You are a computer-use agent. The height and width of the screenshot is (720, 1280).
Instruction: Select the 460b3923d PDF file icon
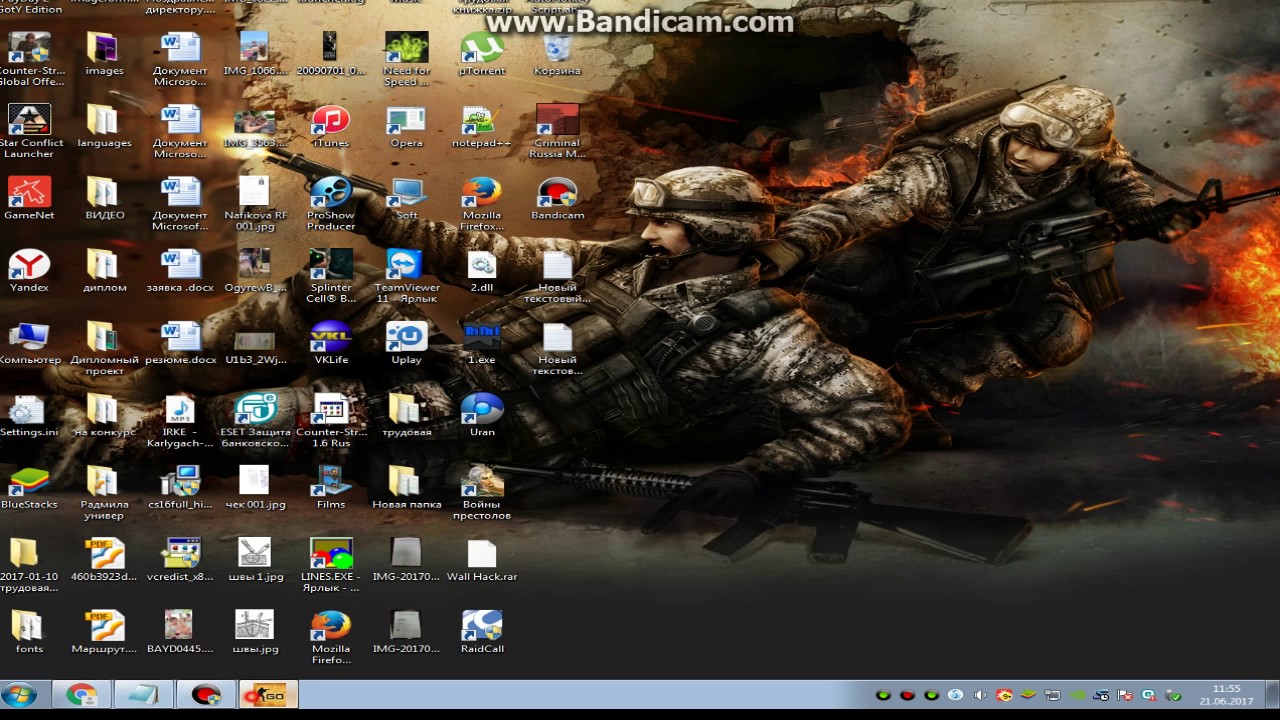[104, 559]
